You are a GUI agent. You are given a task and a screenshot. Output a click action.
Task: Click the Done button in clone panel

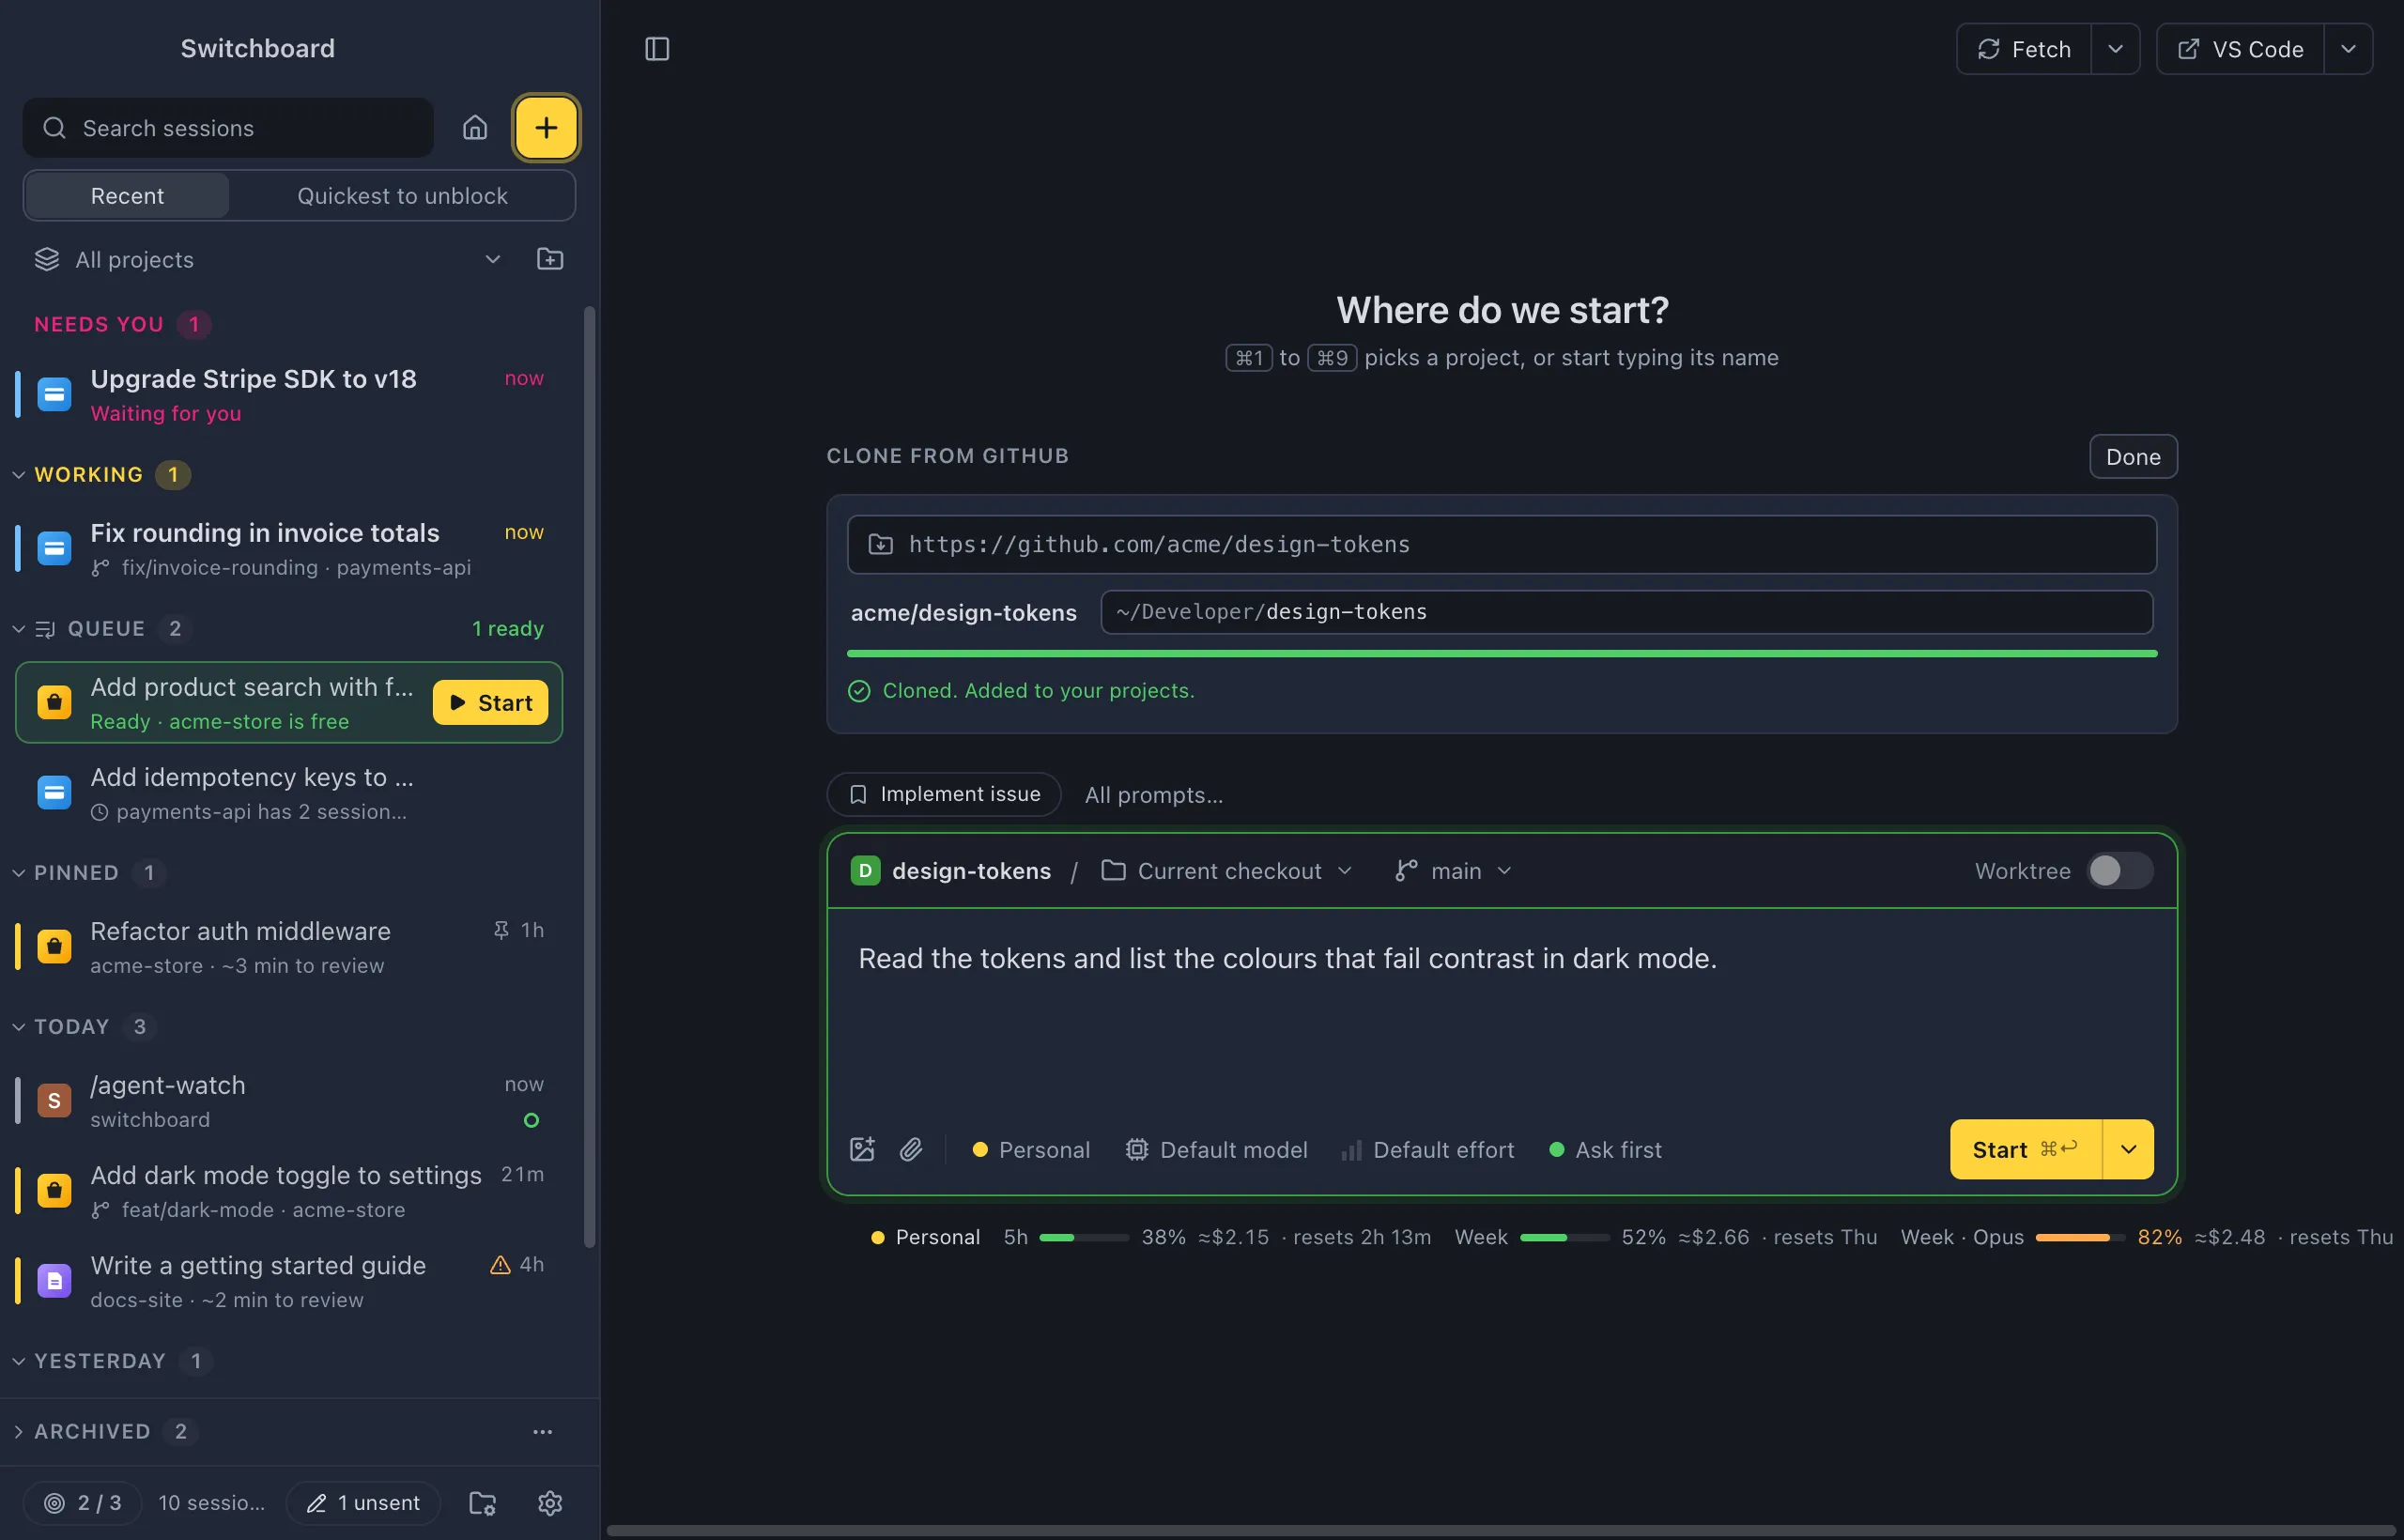tap(2133, 456)
